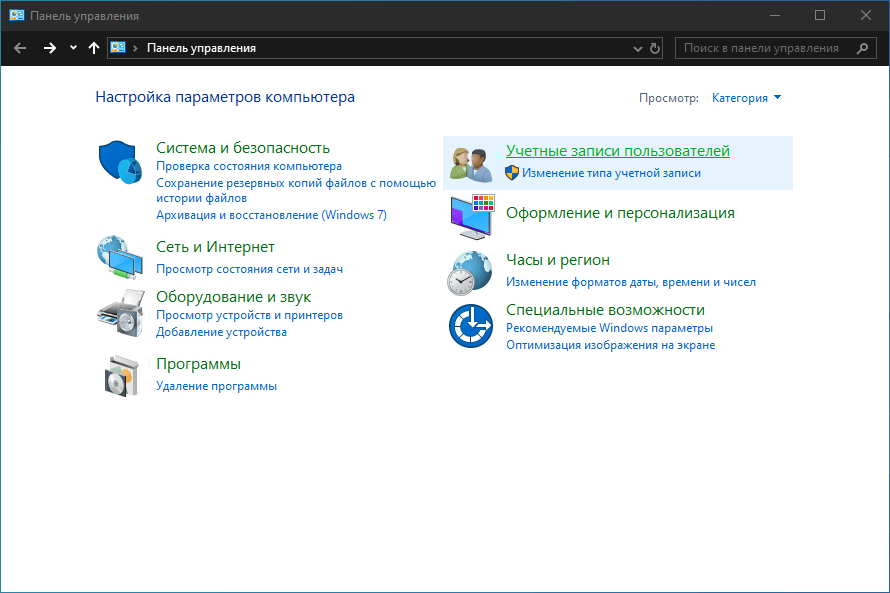Open the recent locations dropdown arrow

tap(73, 48)
